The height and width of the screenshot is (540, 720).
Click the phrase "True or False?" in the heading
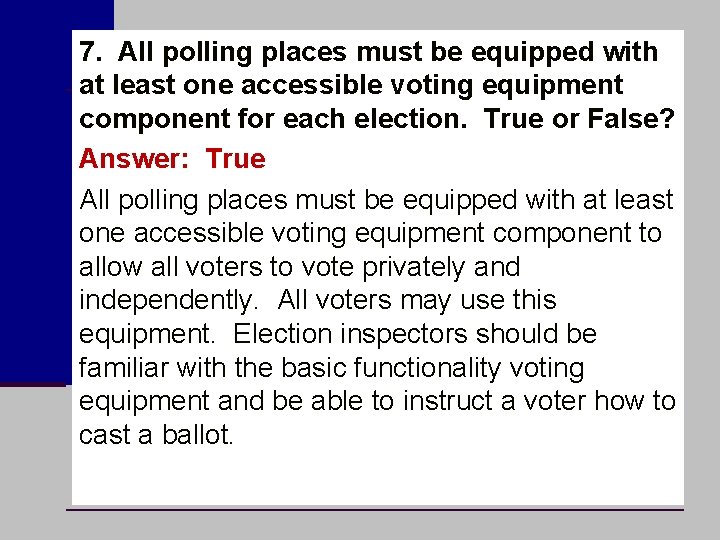(x=579, y=118)
